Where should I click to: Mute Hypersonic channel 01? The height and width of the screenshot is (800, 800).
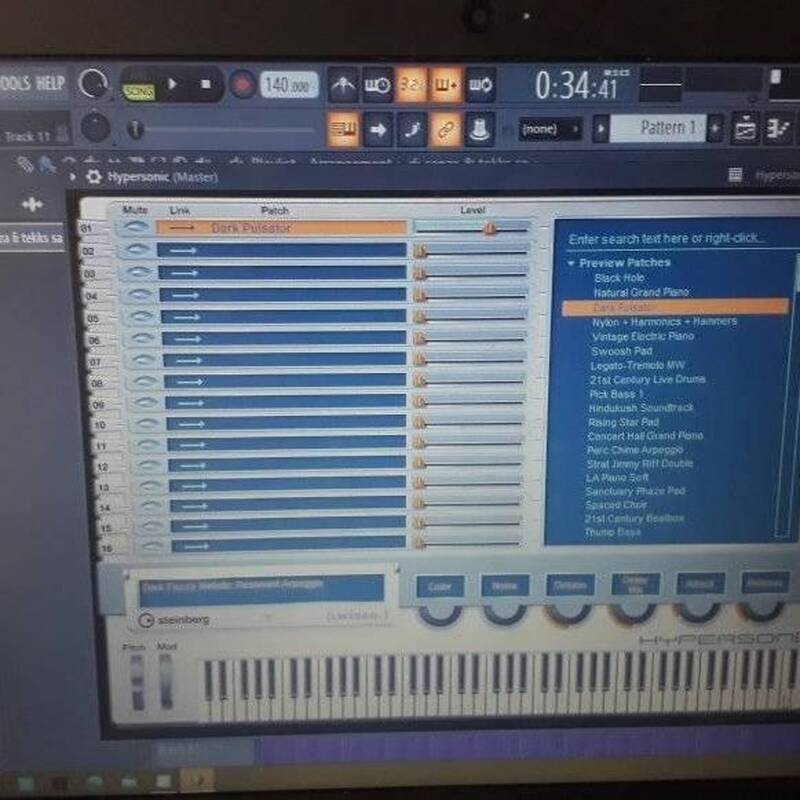136,228
